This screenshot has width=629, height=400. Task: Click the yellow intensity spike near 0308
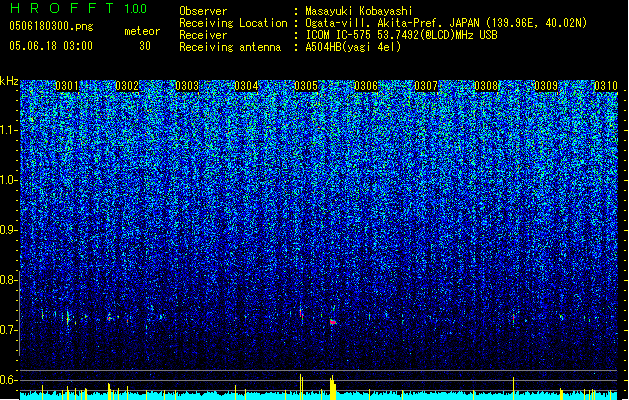tap(513, 388)
